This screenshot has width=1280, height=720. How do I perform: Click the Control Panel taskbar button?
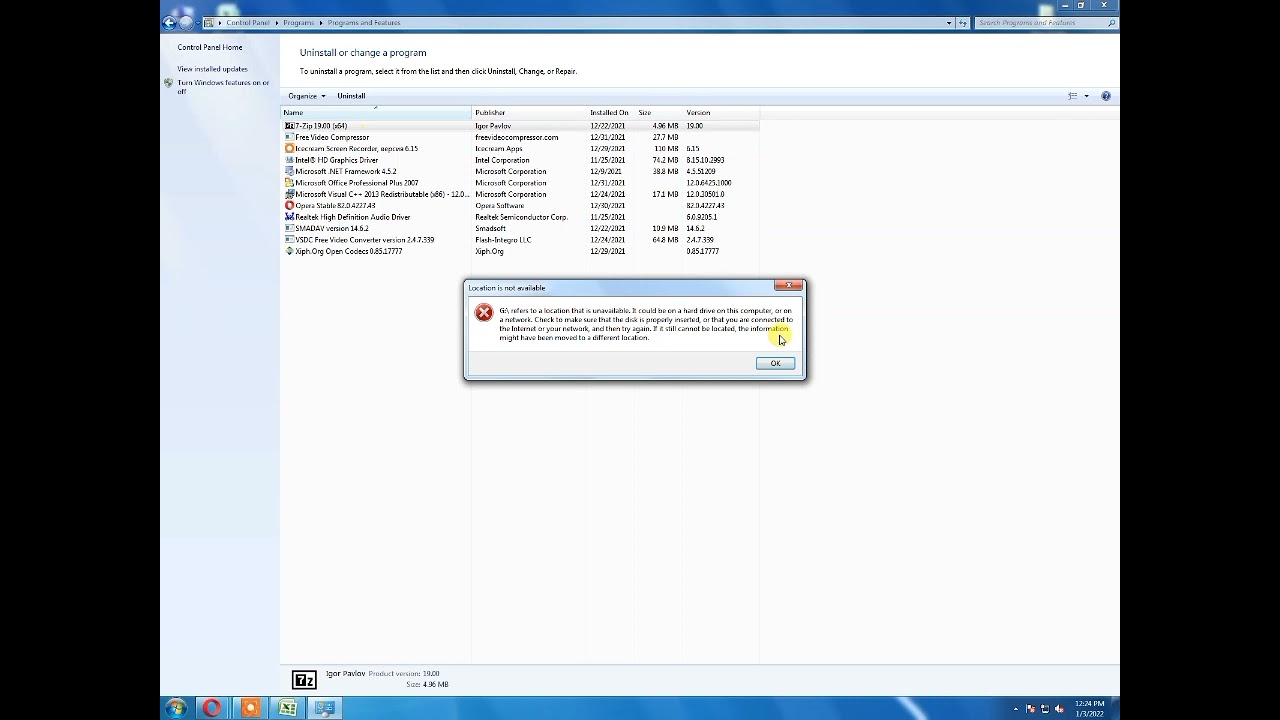pyautogui.click(x=325, y=708)
